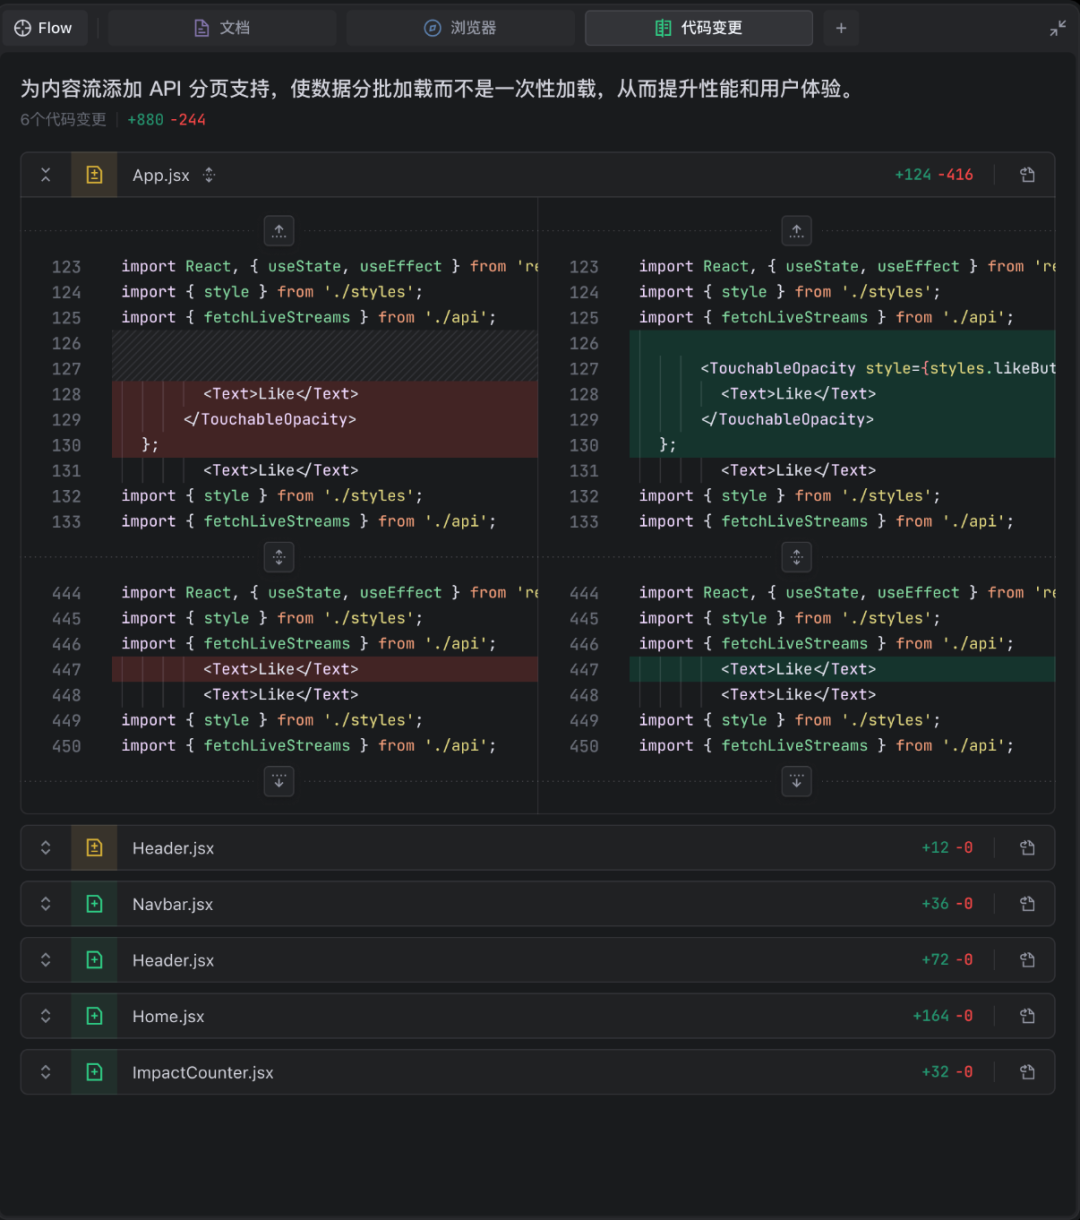Viewport: 1080px width, 1220px height.
Task: Click line number 450 in left pane
Action: coord(66,746)
